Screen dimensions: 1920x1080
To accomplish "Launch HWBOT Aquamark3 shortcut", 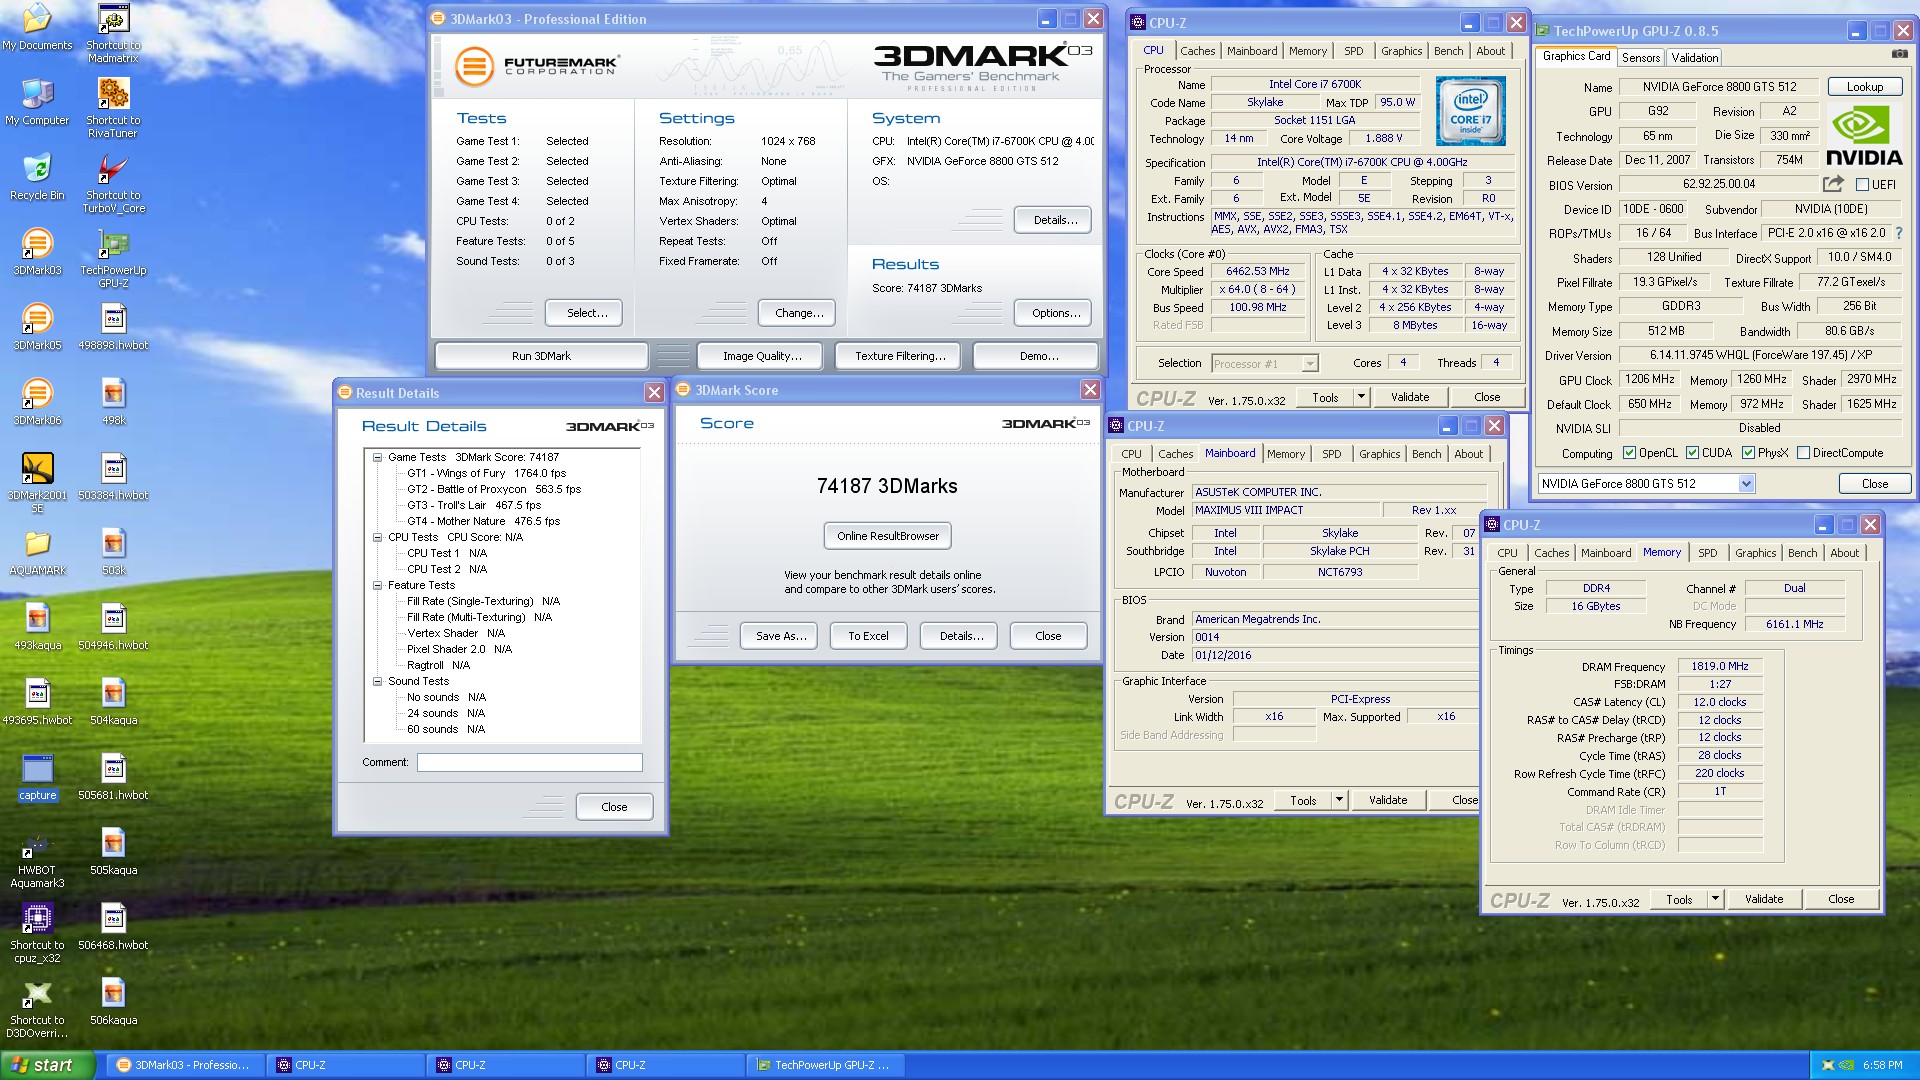I will (37, 859).
